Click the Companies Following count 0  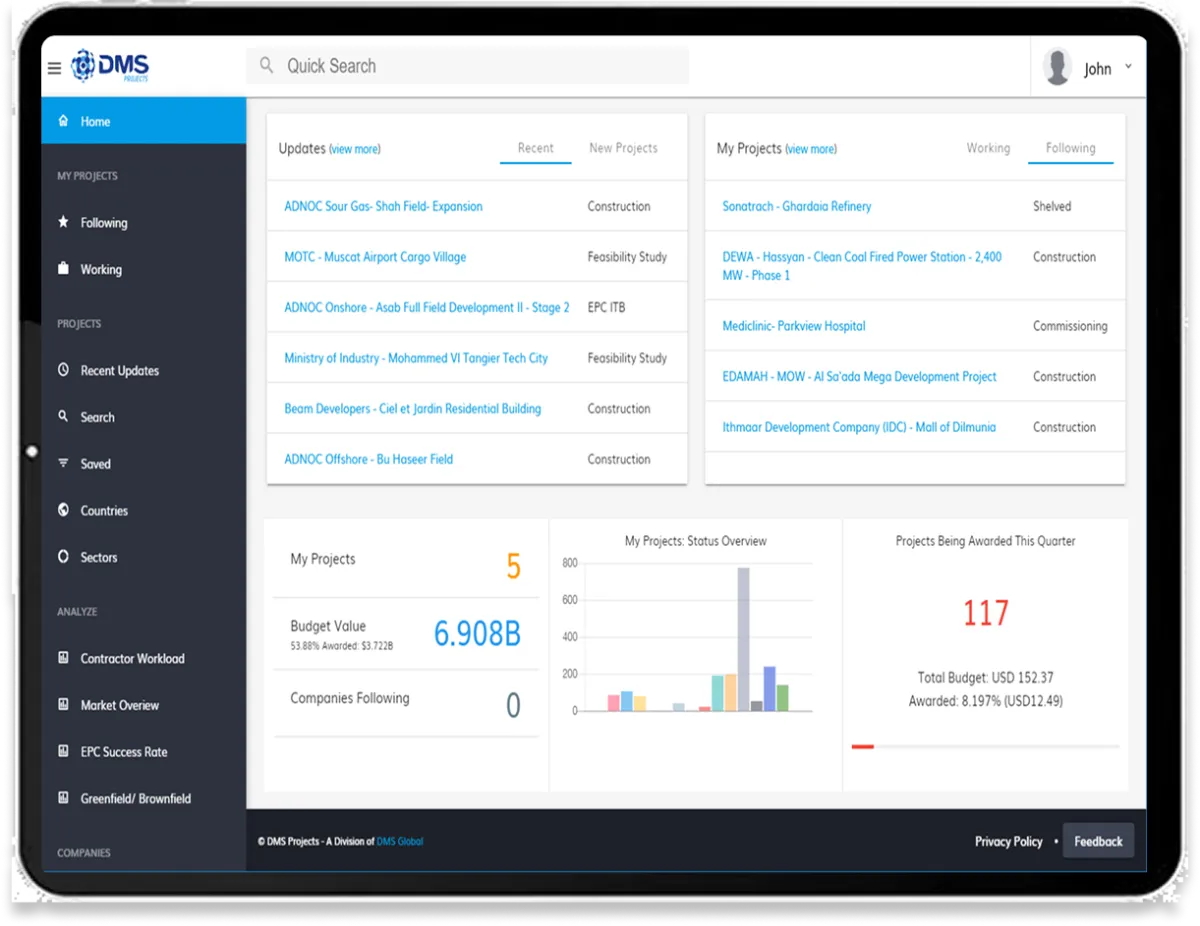(513, 706)
